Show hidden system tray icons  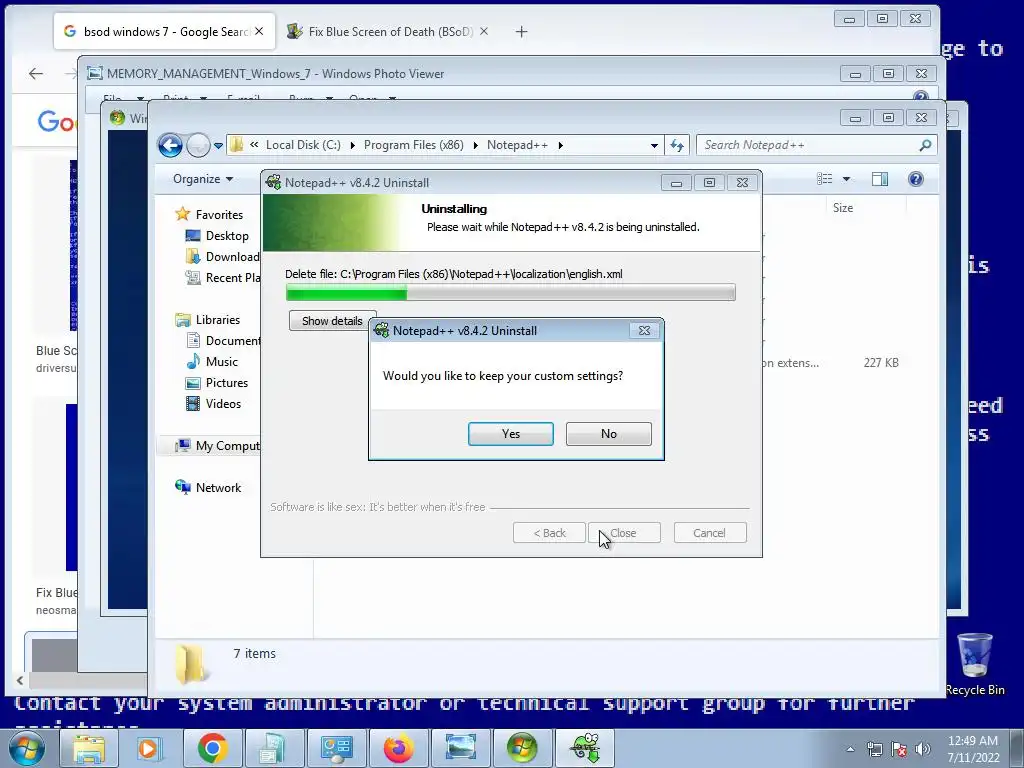[850, 749]
